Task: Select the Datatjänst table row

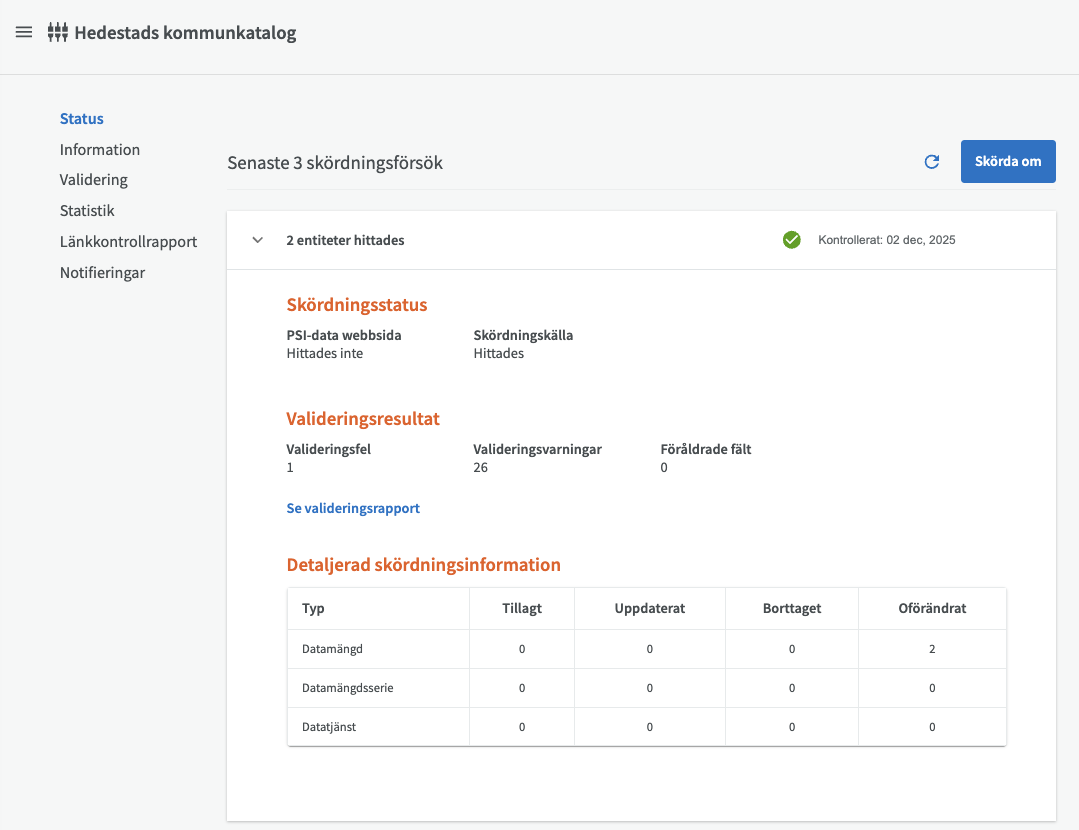Action: 329,727
